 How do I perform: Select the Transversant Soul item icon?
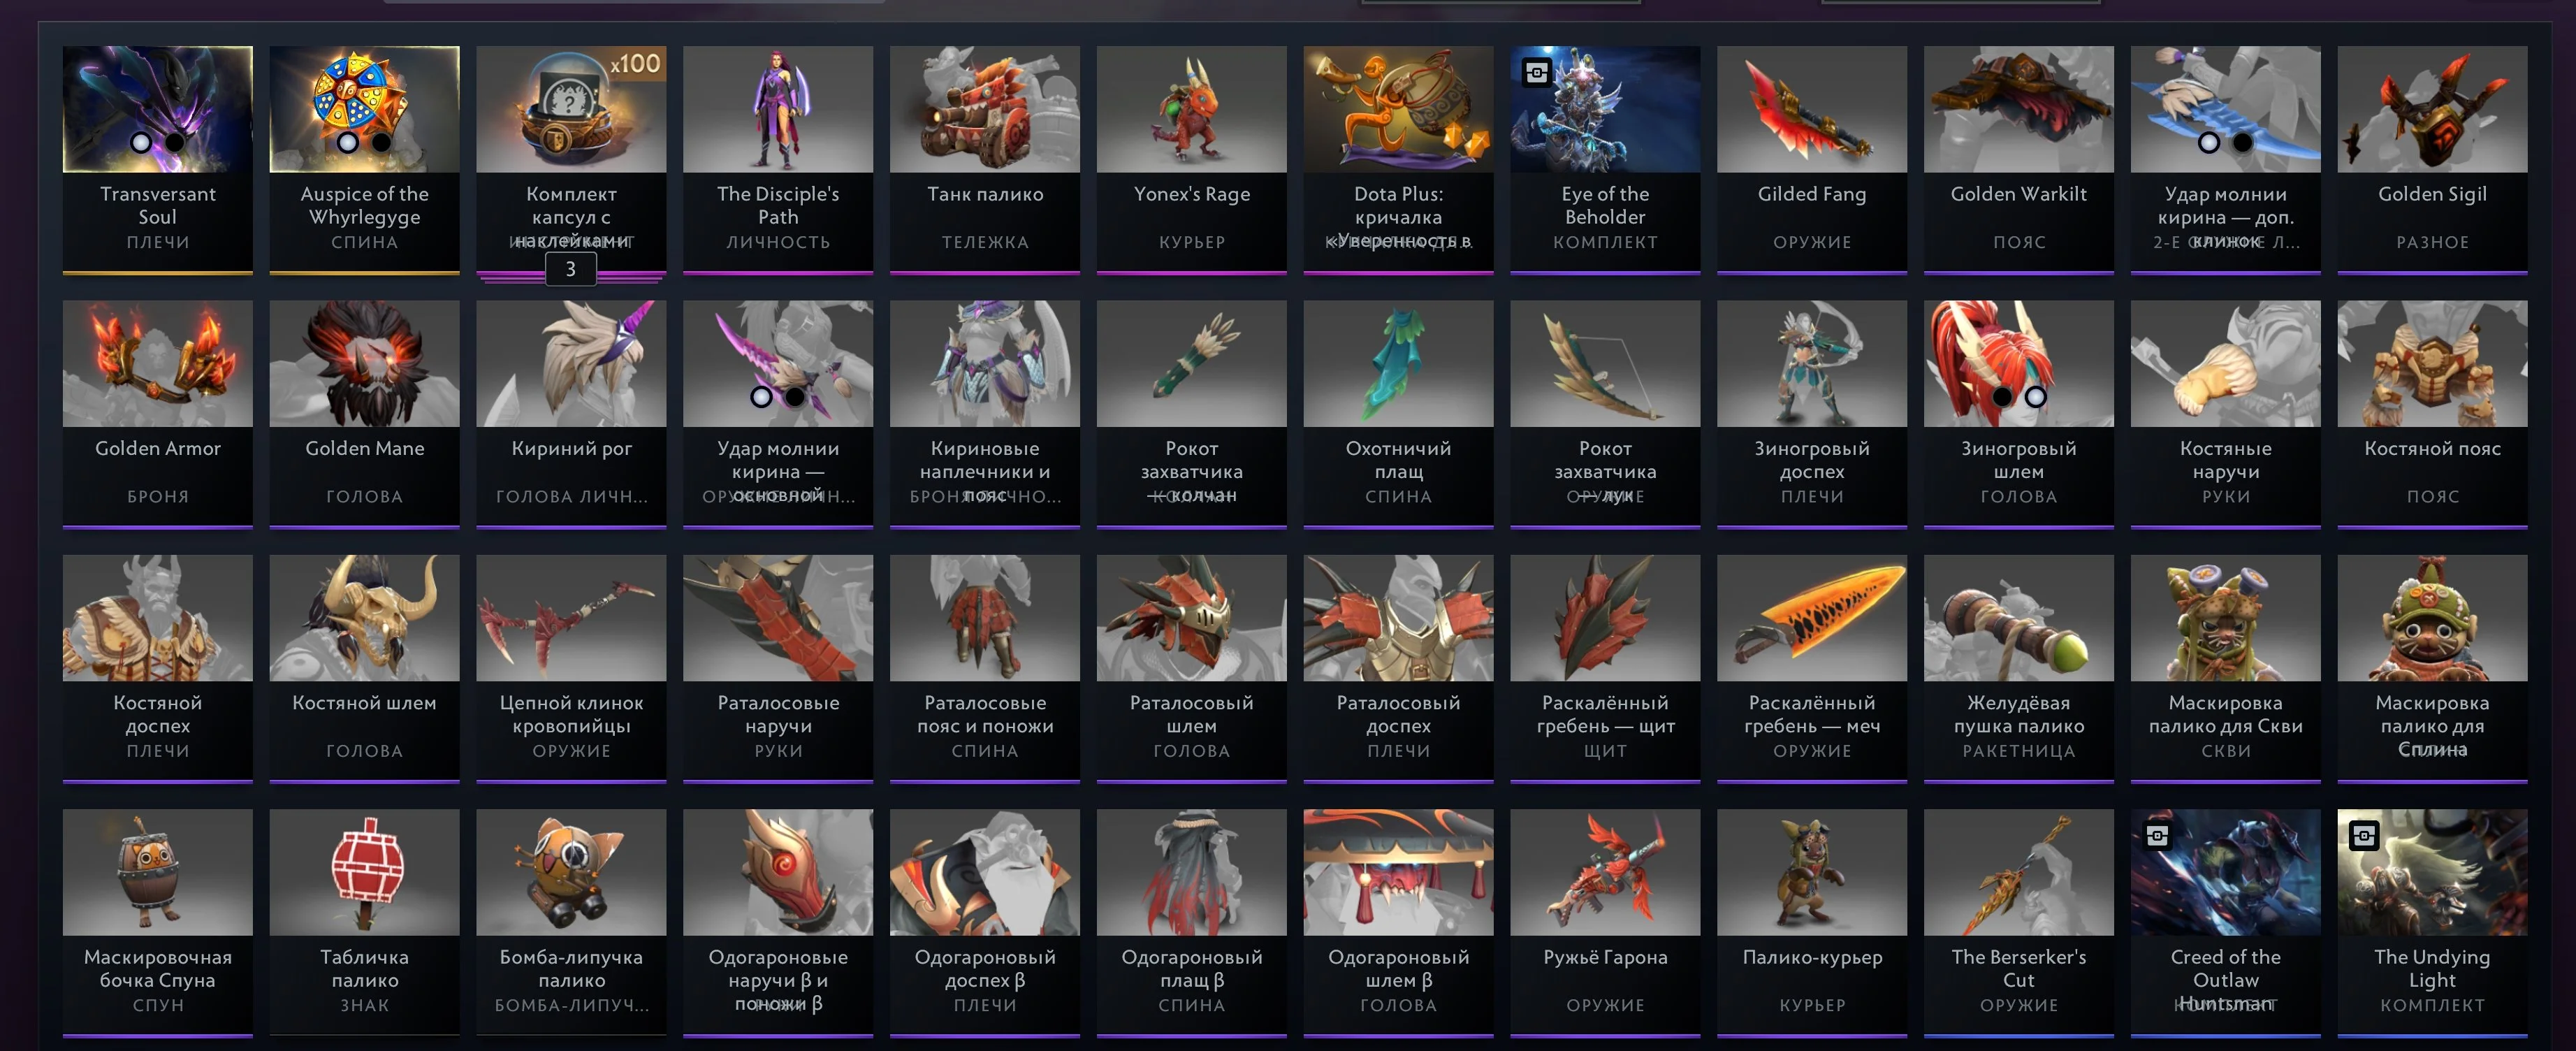click(157, 108)
